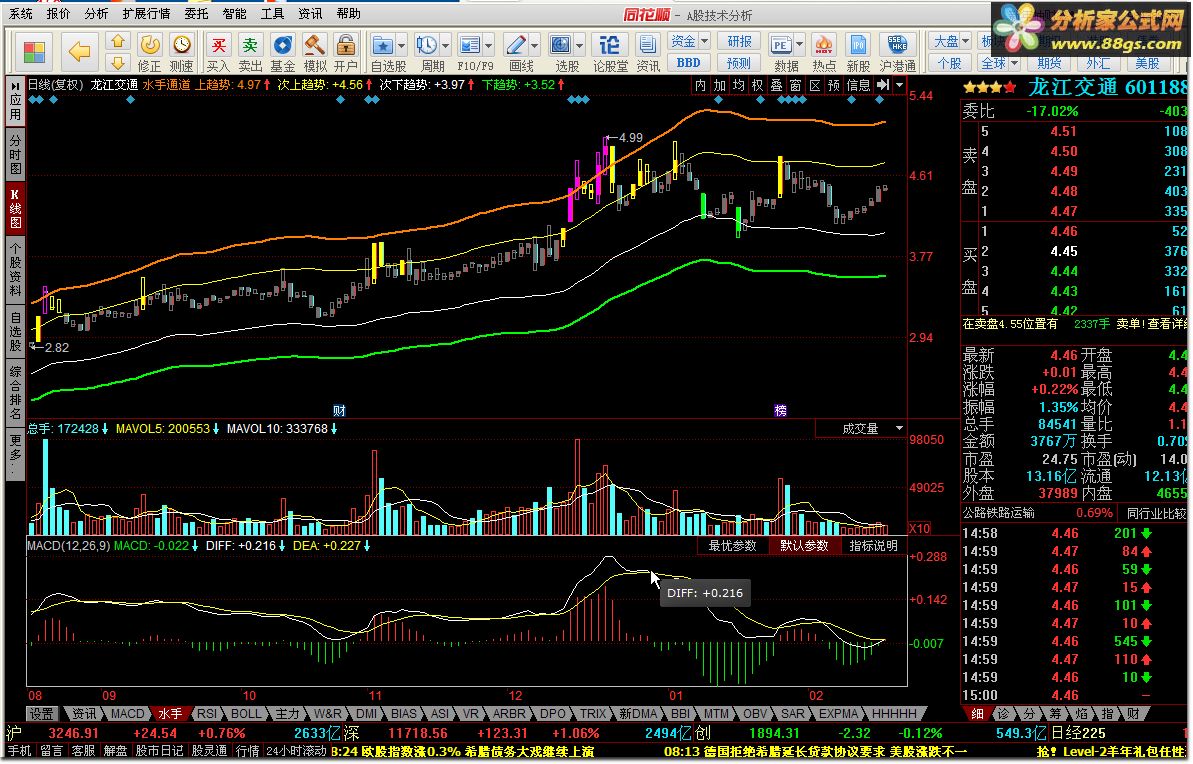Toggle the 叠 overlay option
This screenshot has width=1193, height=764.
pyautogui.click(x=776, y=85)
